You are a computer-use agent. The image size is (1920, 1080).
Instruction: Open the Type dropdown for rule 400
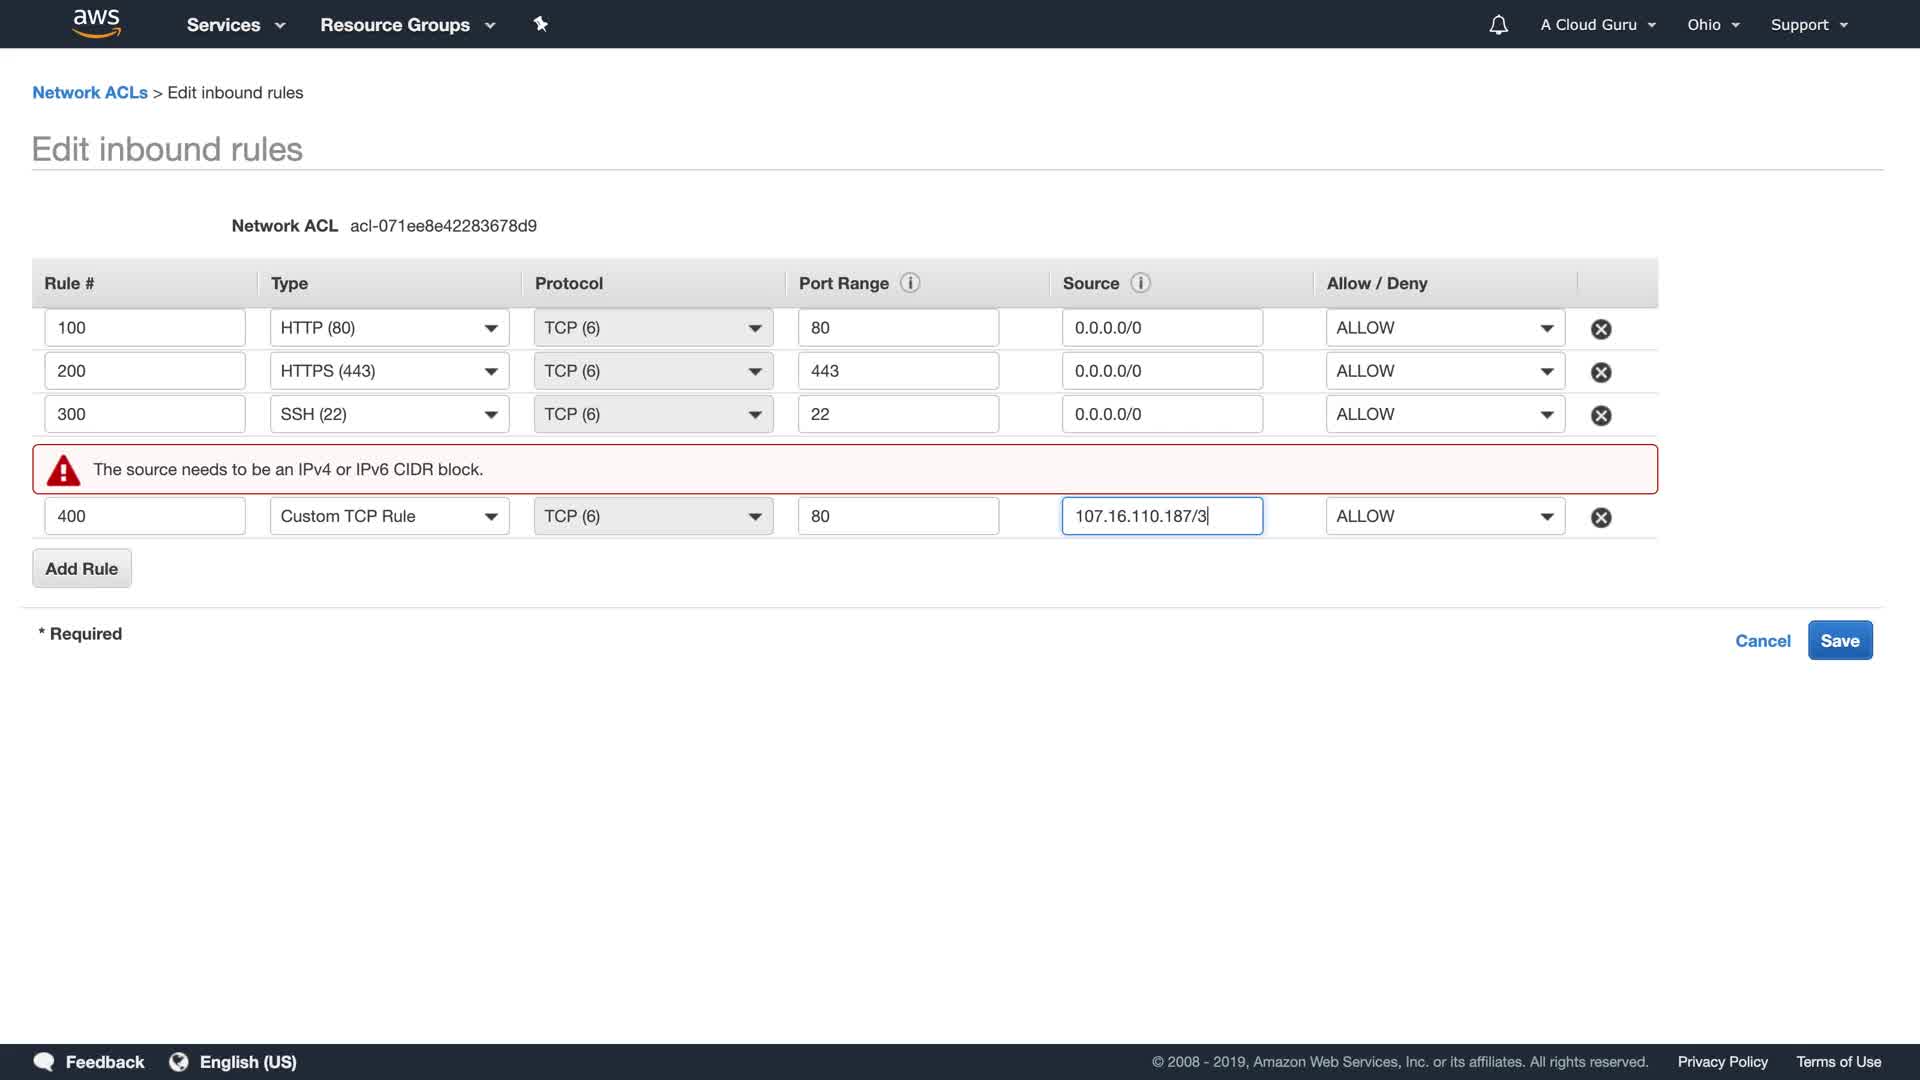click(x=389, y=516)
